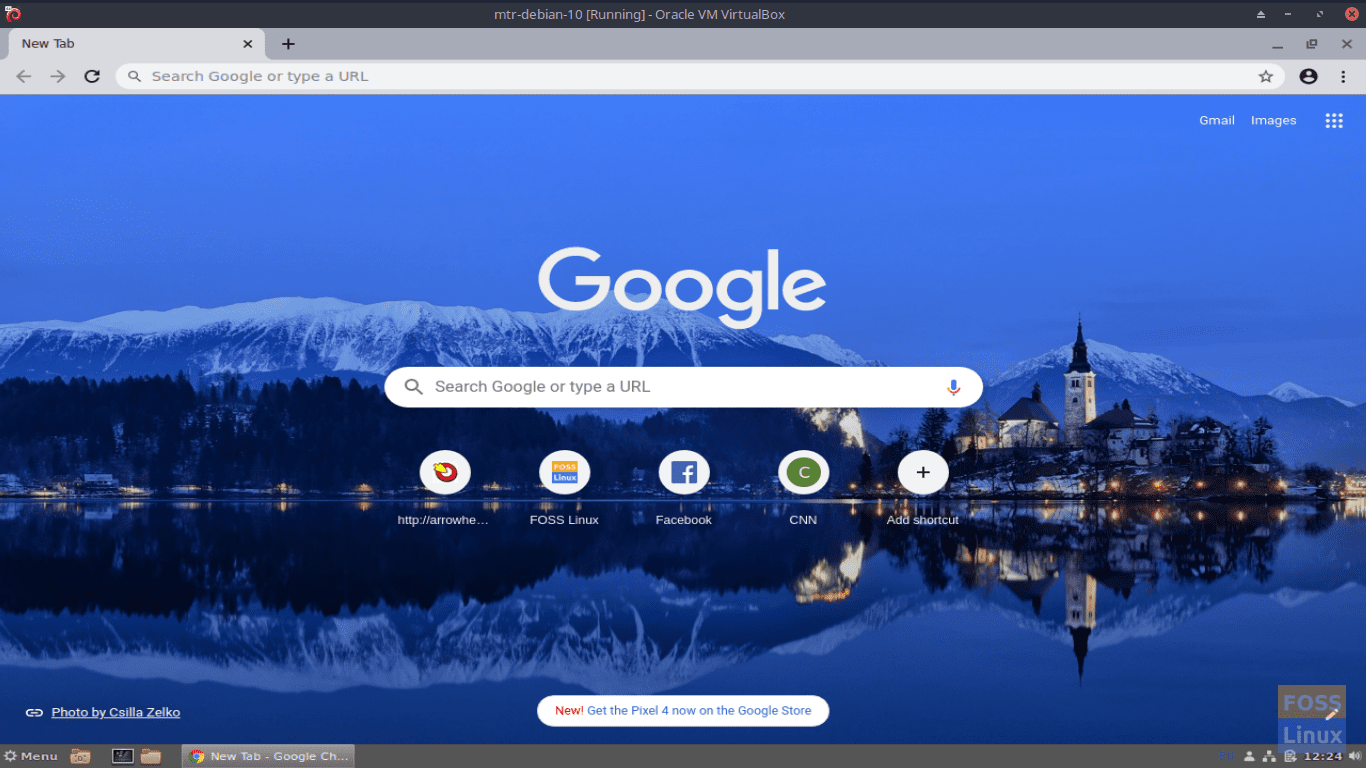Click inside the Google search box

683,387
